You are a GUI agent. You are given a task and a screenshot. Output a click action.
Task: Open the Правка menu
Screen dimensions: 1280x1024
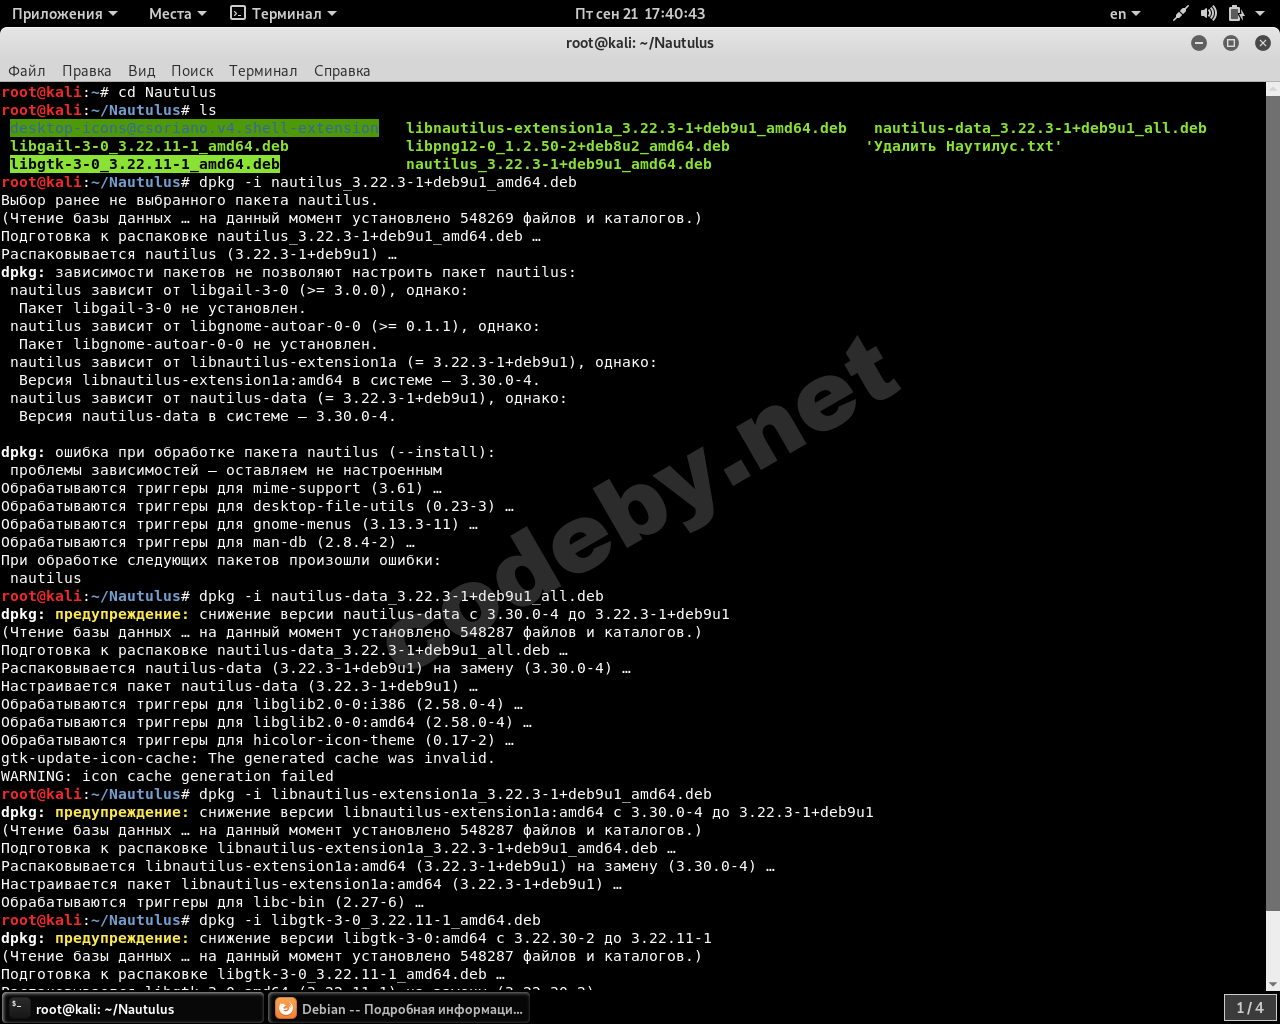[86, 71]
